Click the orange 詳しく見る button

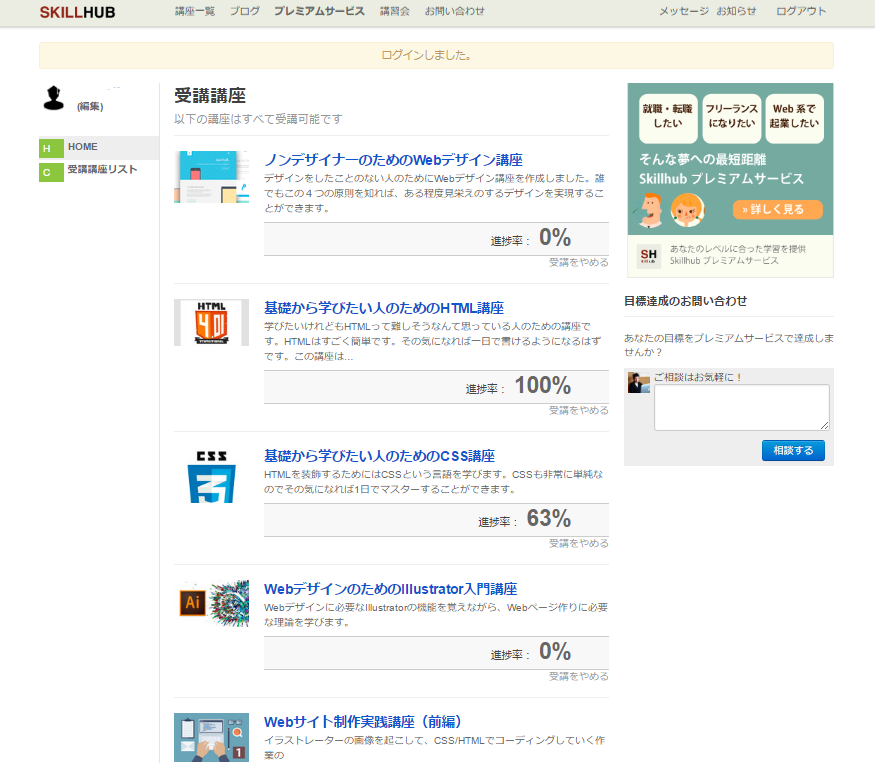click(777, 209)
